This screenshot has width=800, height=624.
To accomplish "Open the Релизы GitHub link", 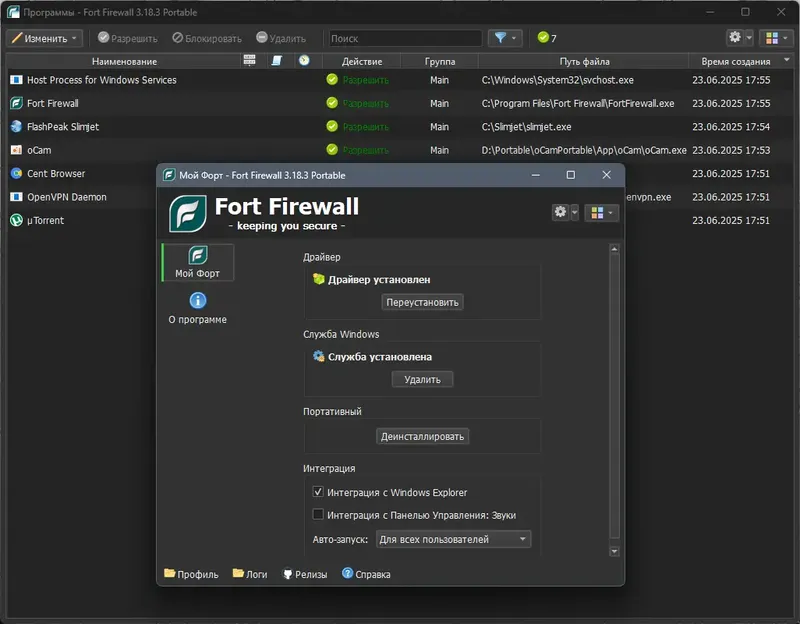I will click(305, 574).
